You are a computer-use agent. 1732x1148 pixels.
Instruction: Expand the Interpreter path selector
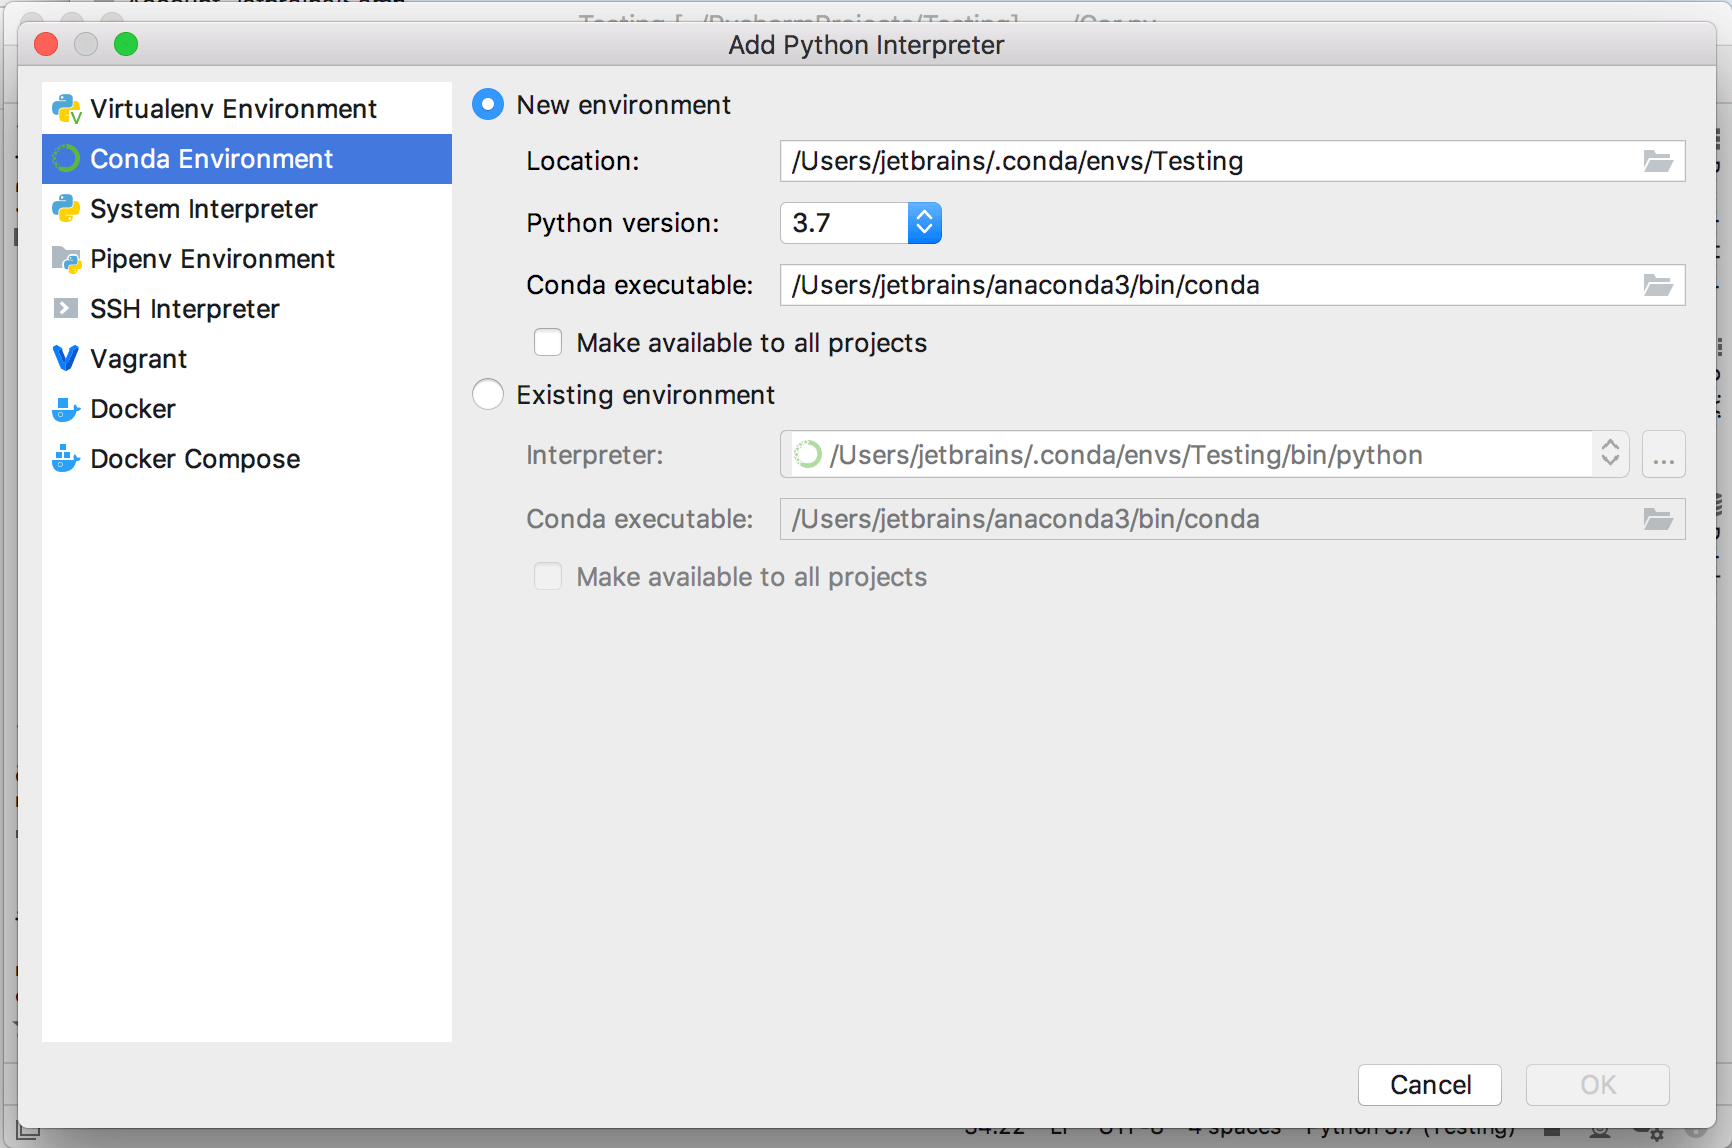click(1610, 454)
